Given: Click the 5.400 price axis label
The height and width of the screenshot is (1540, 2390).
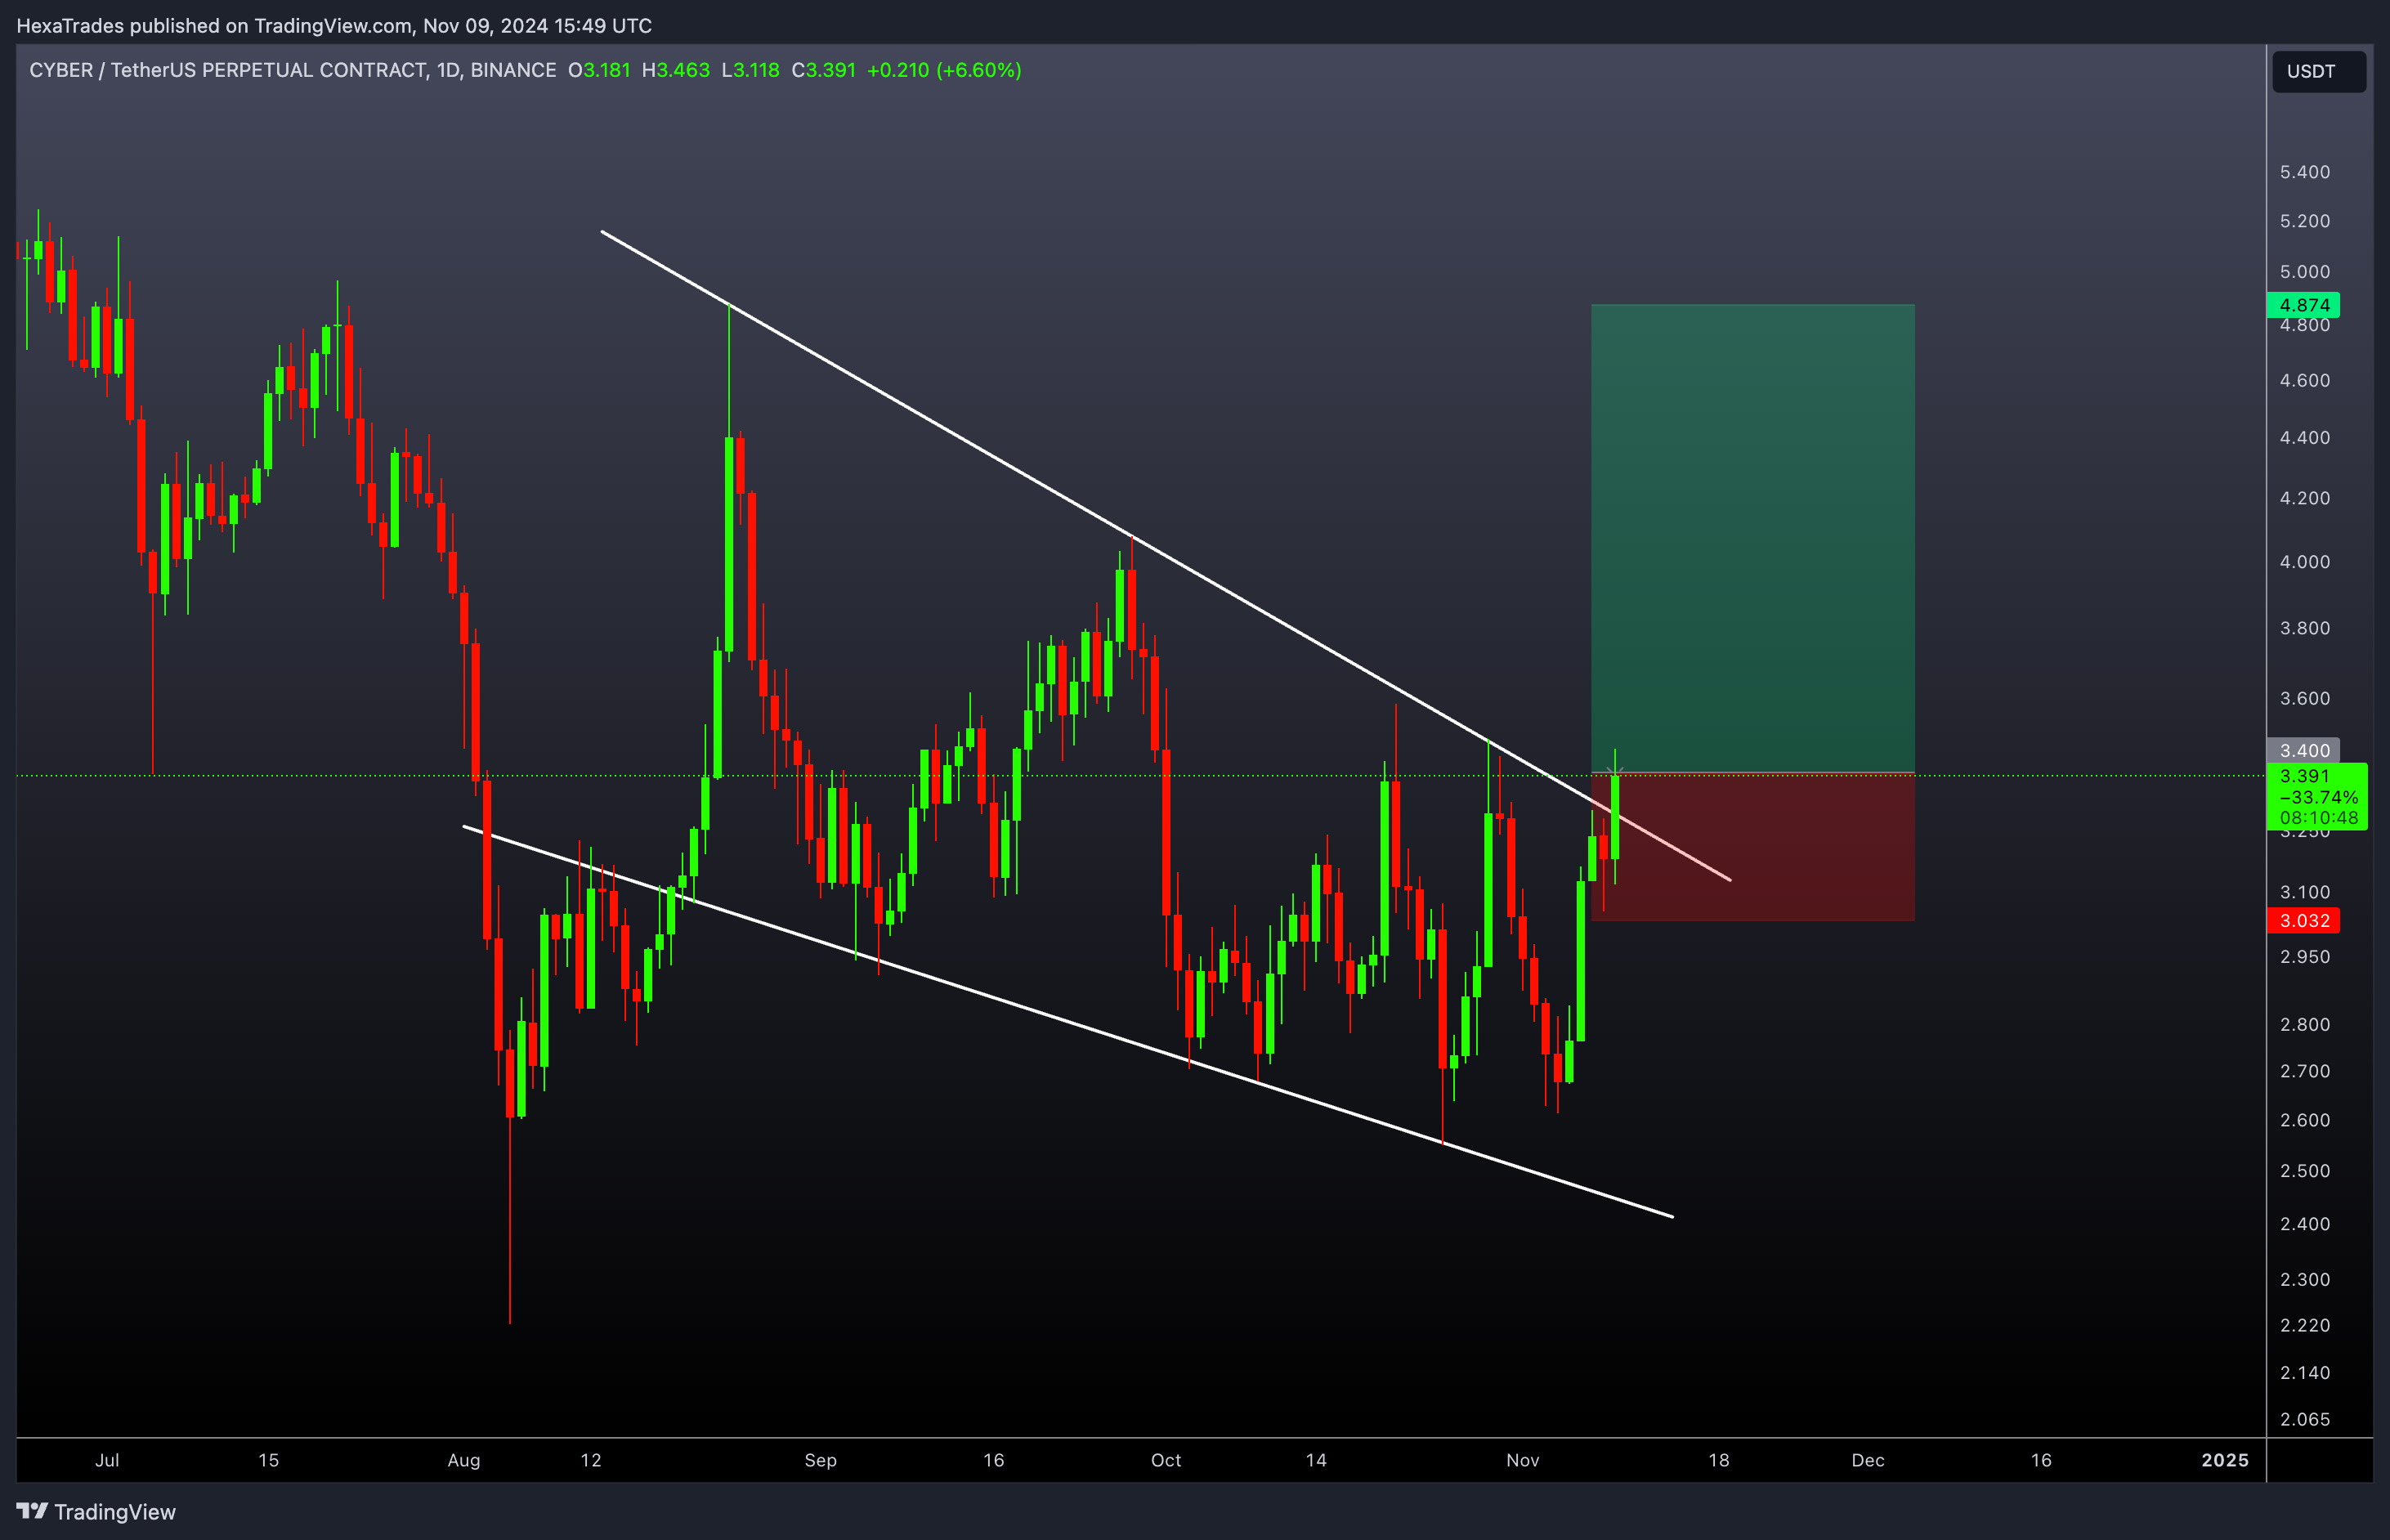Looking at the screenshot, I should point(2304,172).
